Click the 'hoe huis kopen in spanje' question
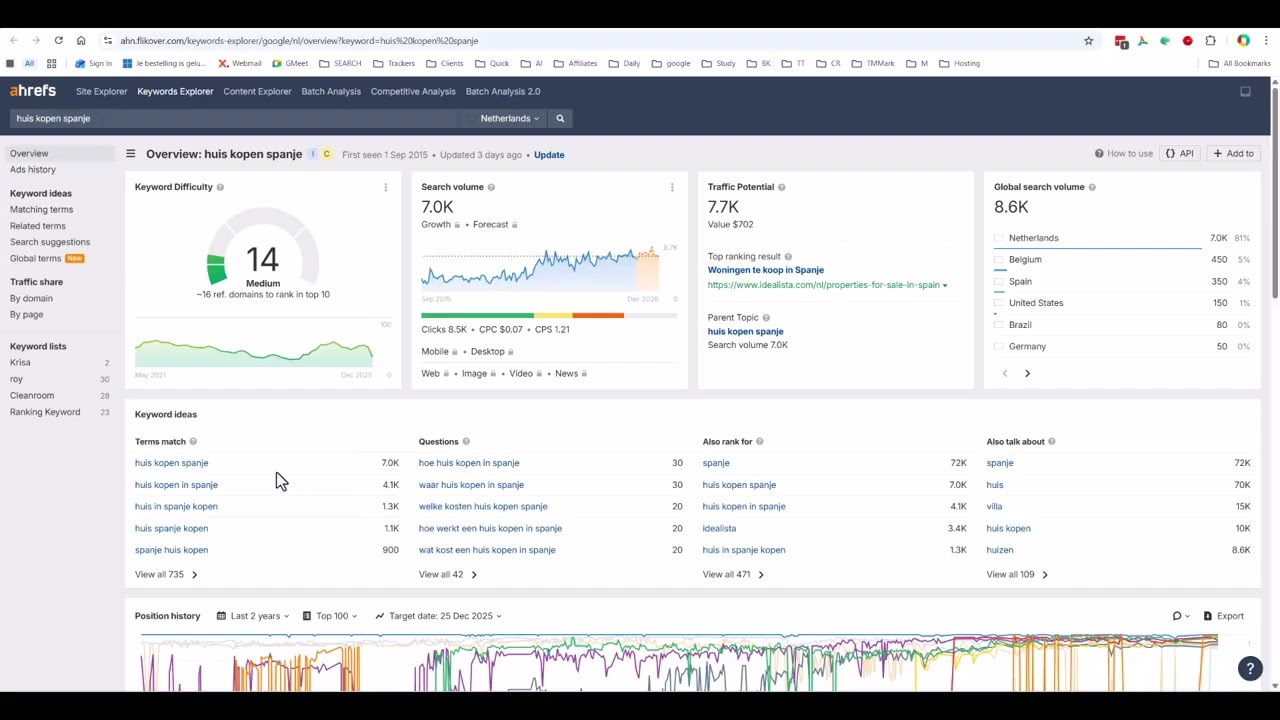 469,463
